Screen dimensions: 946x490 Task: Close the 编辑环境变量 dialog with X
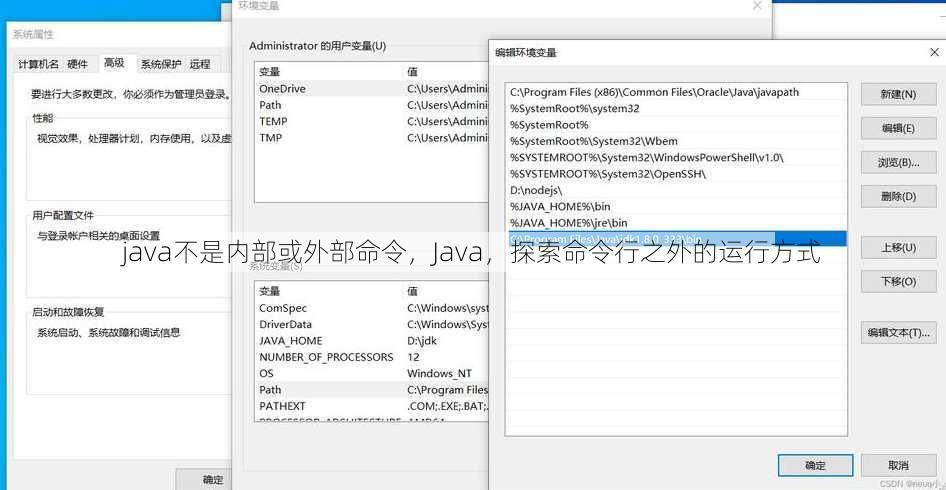point(934,52)
